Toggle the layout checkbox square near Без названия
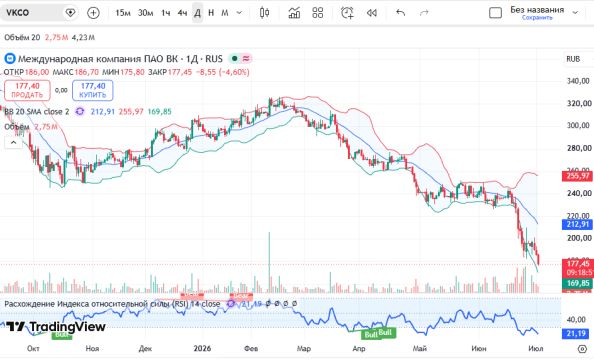 click(x=495, y=13)
